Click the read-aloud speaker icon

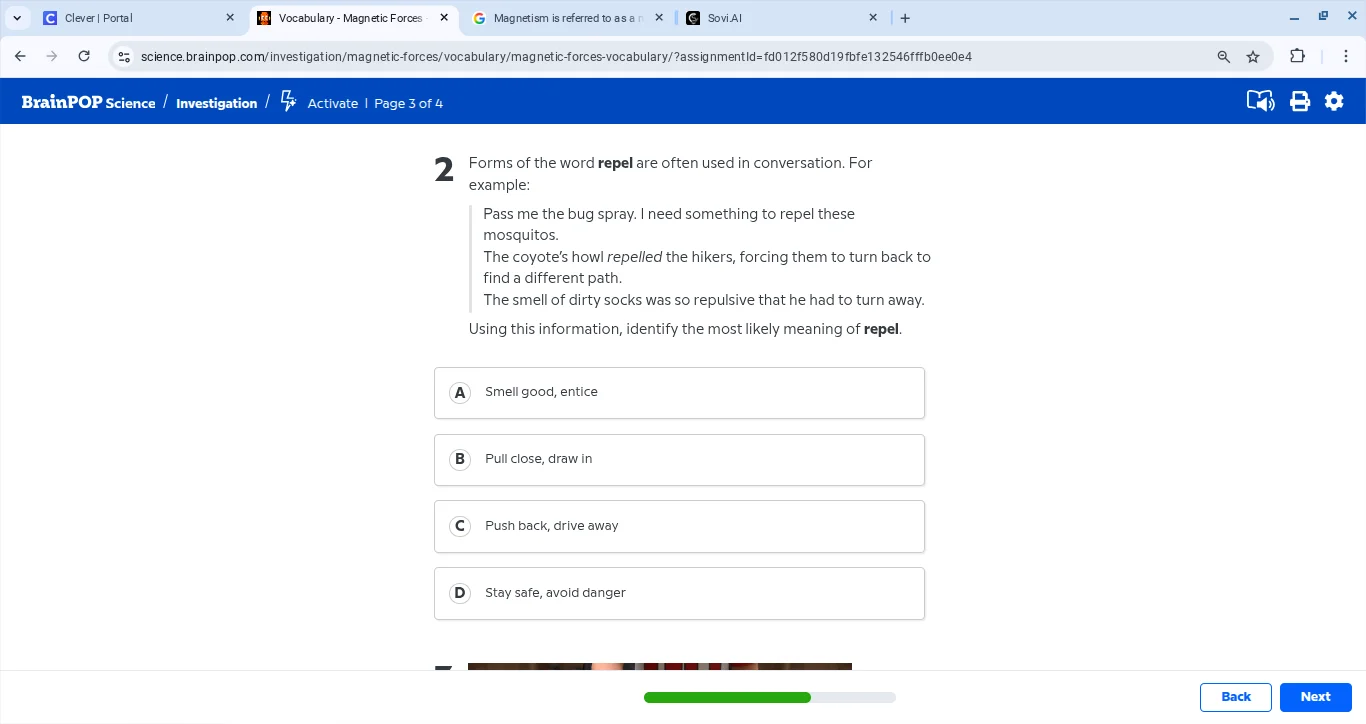click(x=1260, y=101)
